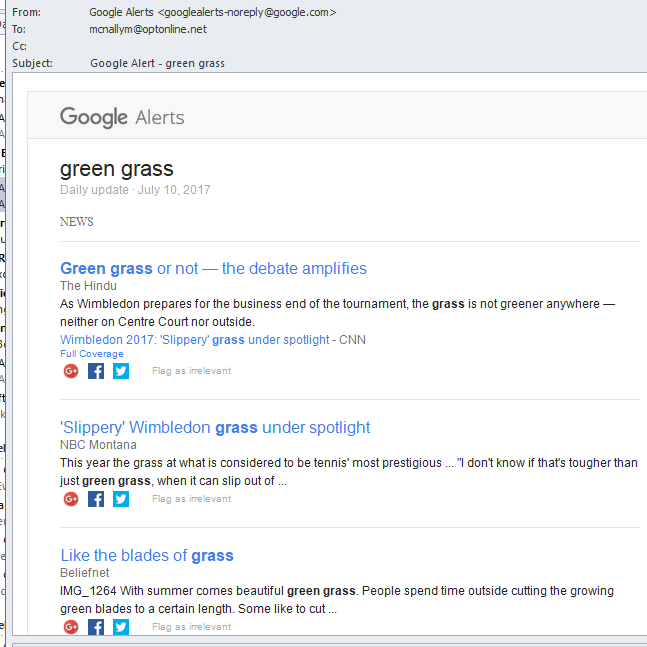Share Beliefnet article on Facebook
The height and width of the screenshot is (647, 647).
(96, 627)
